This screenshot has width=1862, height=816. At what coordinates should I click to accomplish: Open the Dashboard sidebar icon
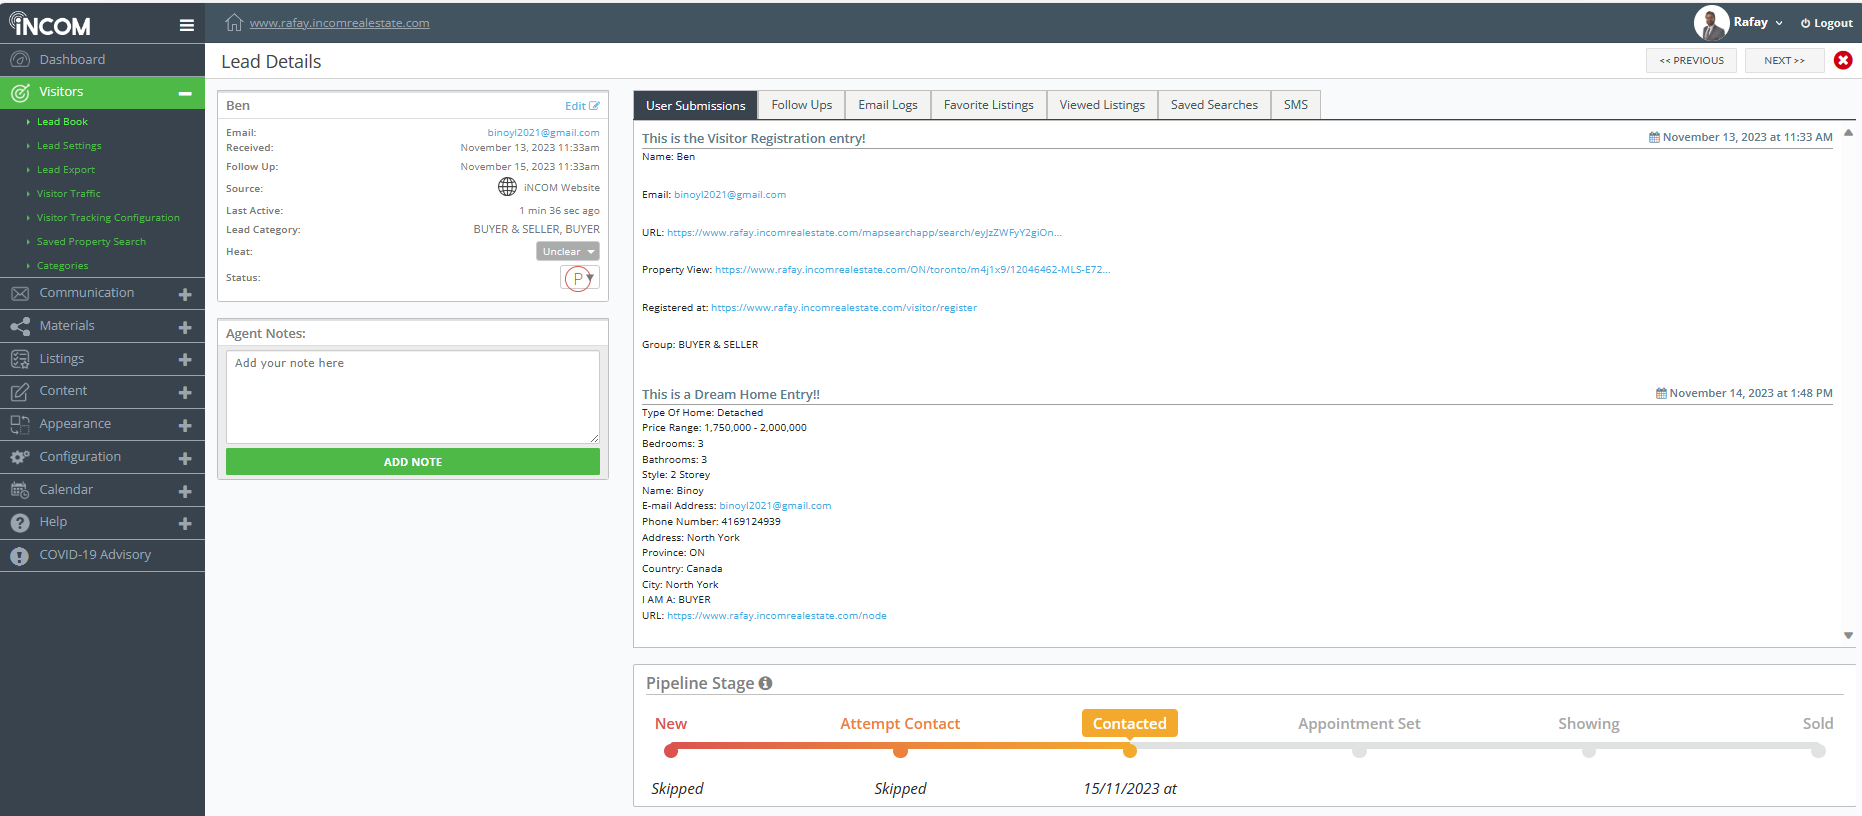[20, 60]
